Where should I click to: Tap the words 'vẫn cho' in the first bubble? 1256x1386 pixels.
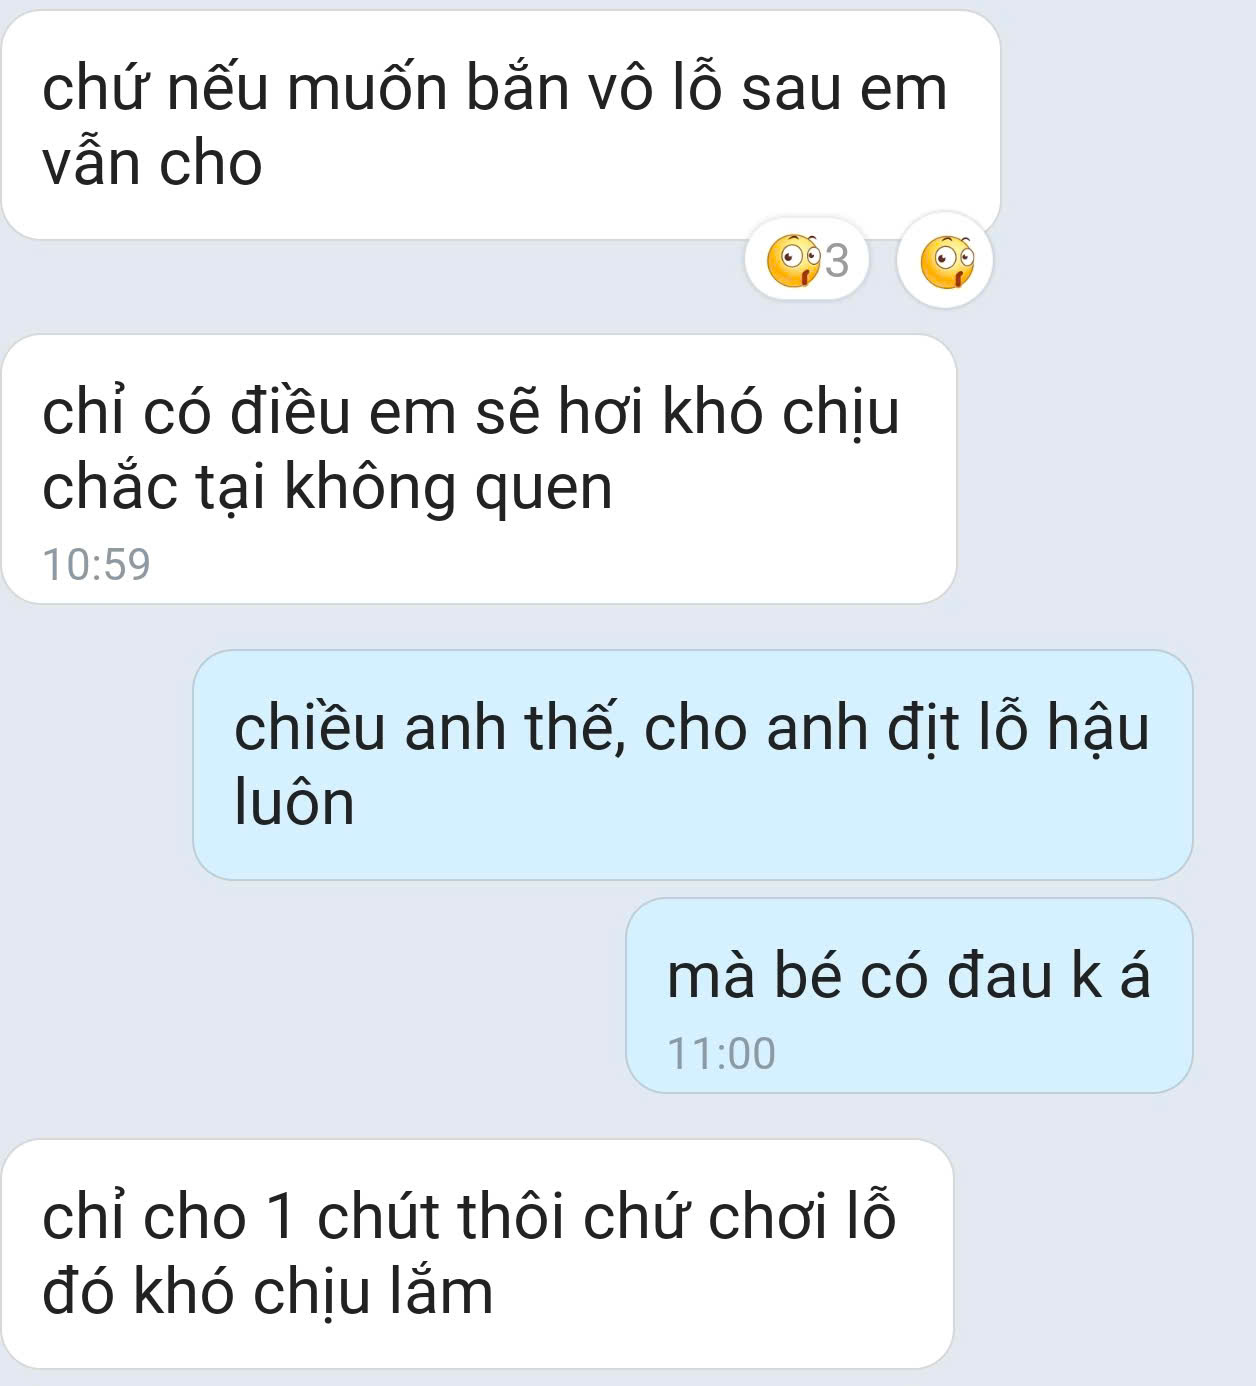coord(152,163)
